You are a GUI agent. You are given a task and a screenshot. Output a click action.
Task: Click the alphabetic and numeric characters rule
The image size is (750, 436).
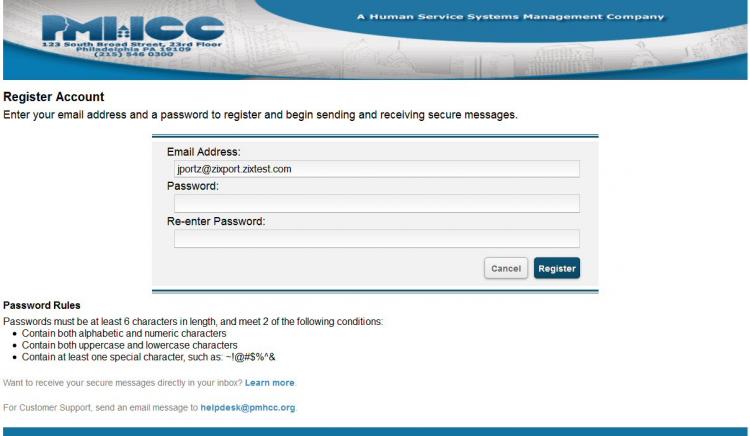[x=124, y=333]
